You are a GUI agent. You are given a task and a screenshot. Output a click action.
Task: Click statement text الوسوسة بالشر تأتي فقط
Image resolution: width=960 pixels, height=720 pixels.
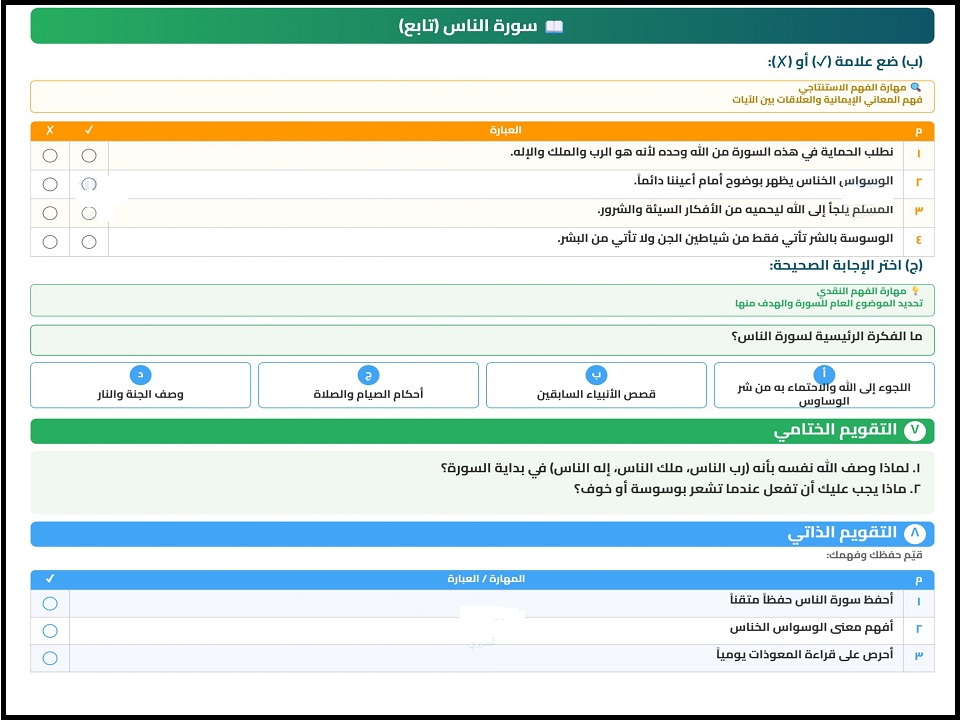click(x=725, y=239)
